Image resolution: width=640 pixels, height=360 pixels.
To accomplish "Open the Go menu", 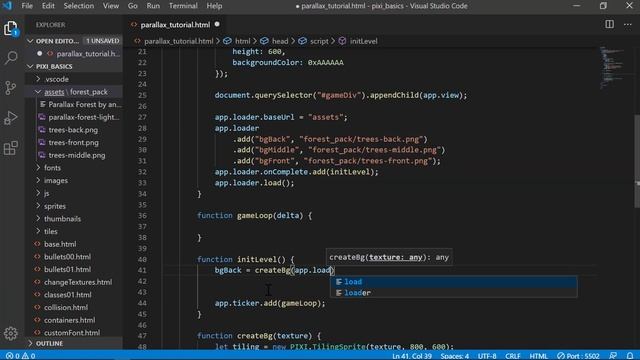I will click(133, 6).
